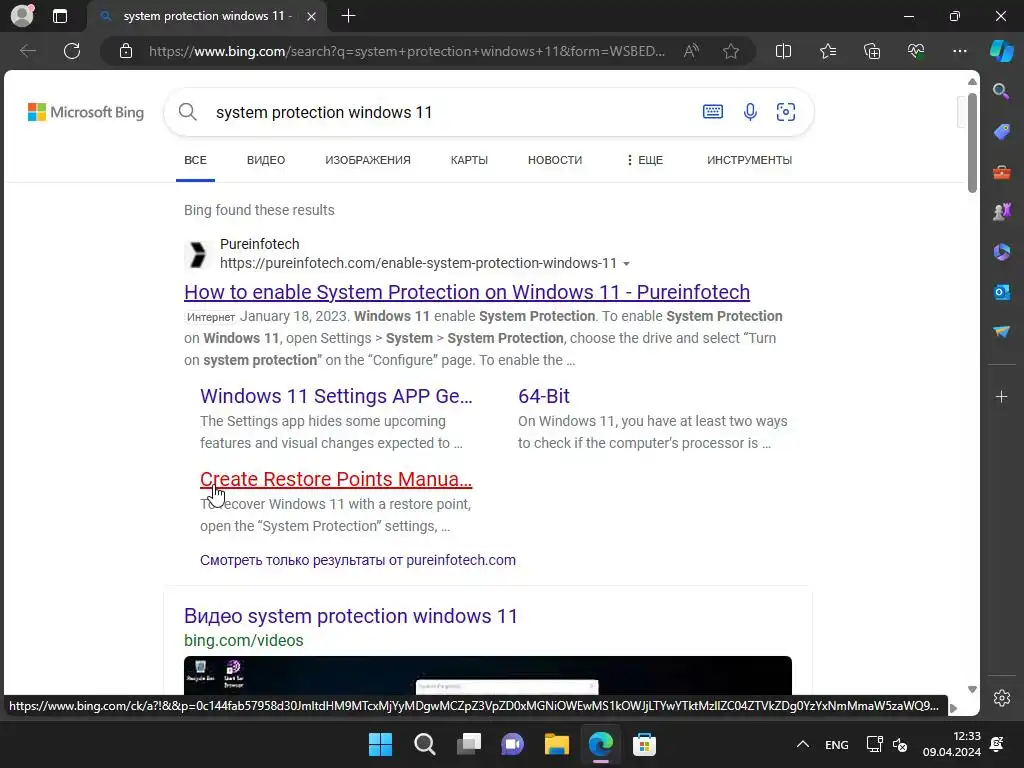
Task: Open the Collections panel
Action: coord(872,51)
